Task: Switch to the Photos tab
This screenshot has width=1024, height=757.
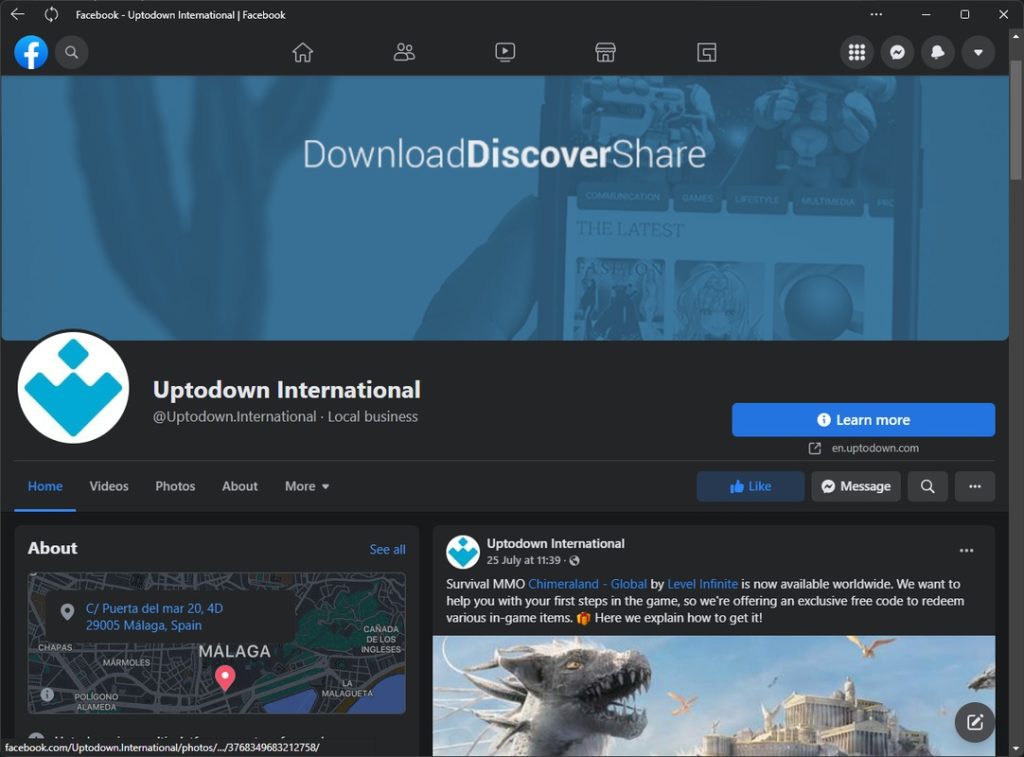Action: click(x=175, y=486)
